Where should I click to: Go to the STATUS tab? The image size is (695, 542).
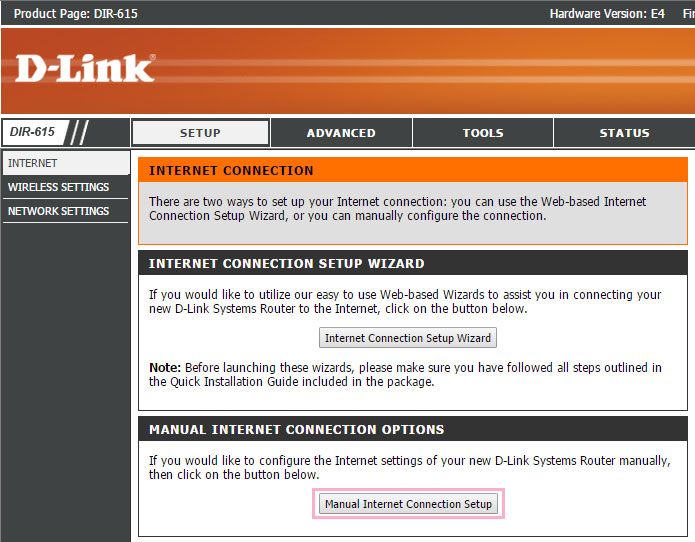[x=624, y=133]
